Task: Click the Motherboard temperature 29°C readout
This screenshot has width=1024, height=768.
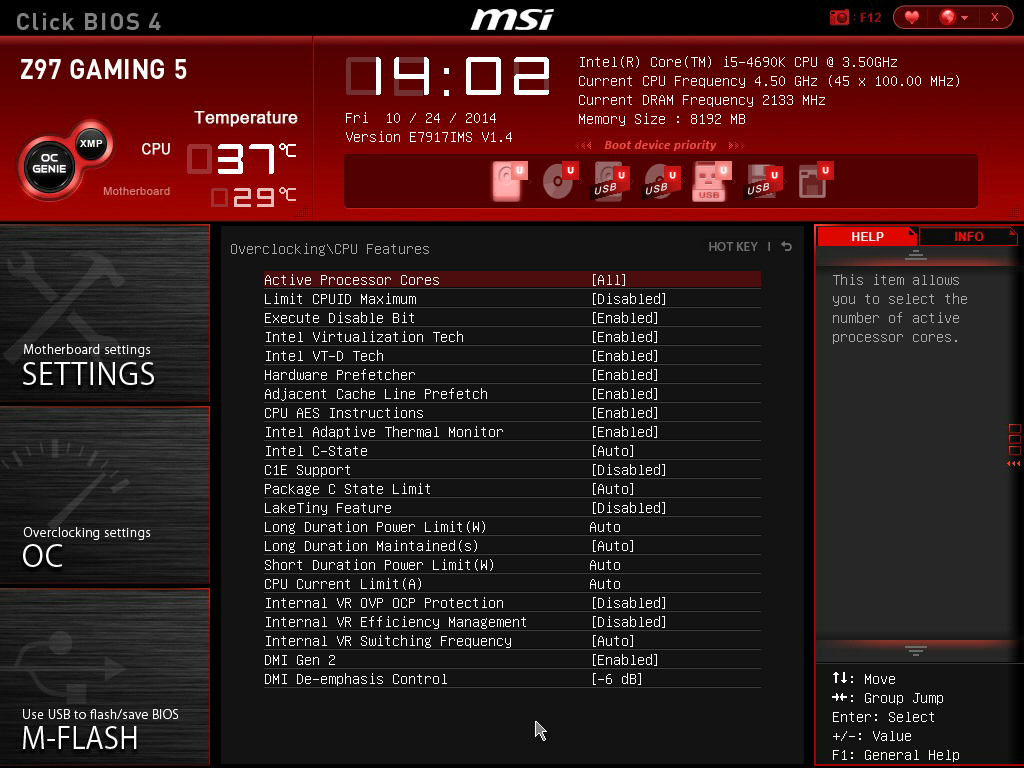Action: coord(254,197)
